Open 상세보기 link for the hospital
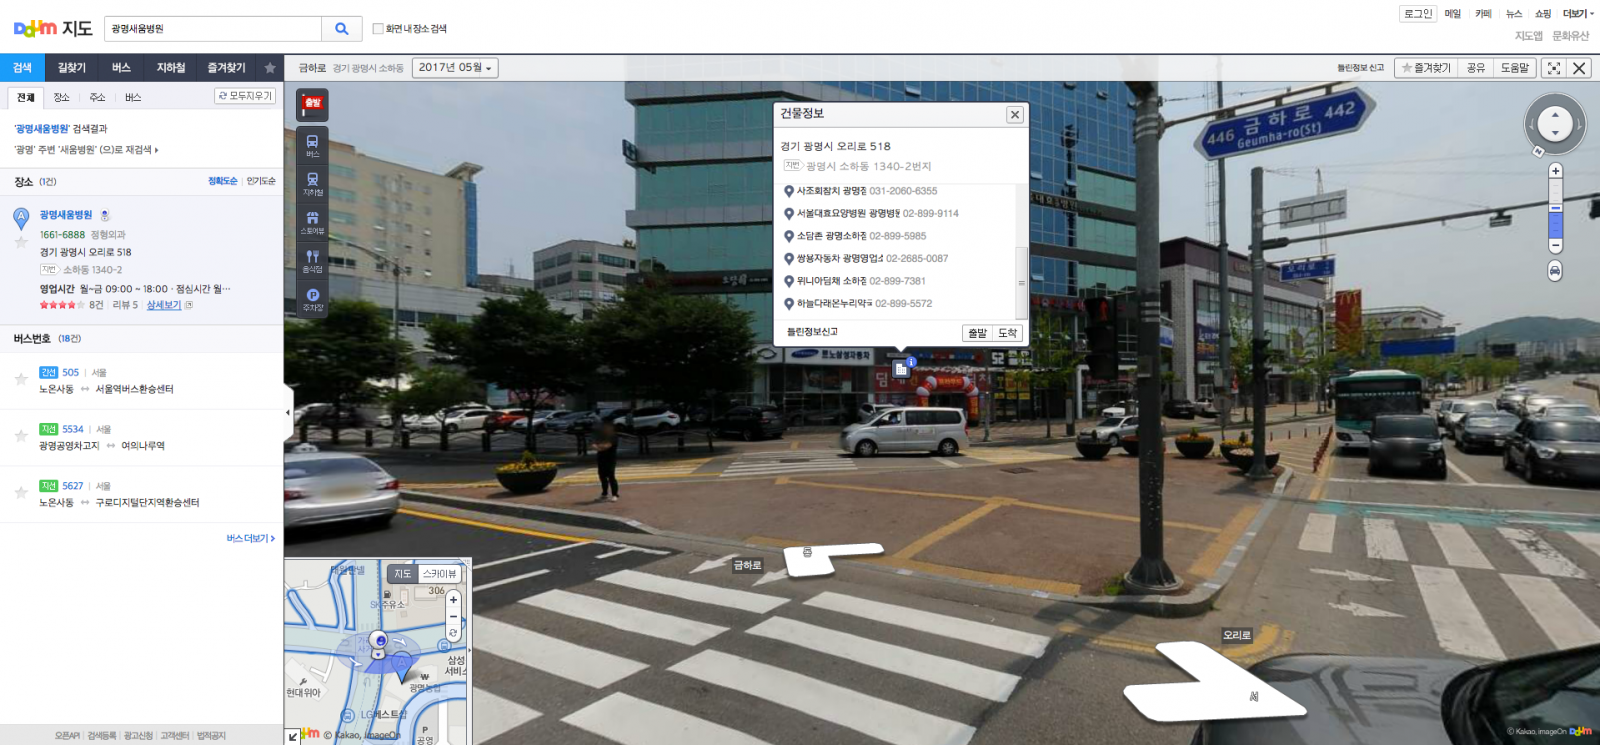 [164, 305]
